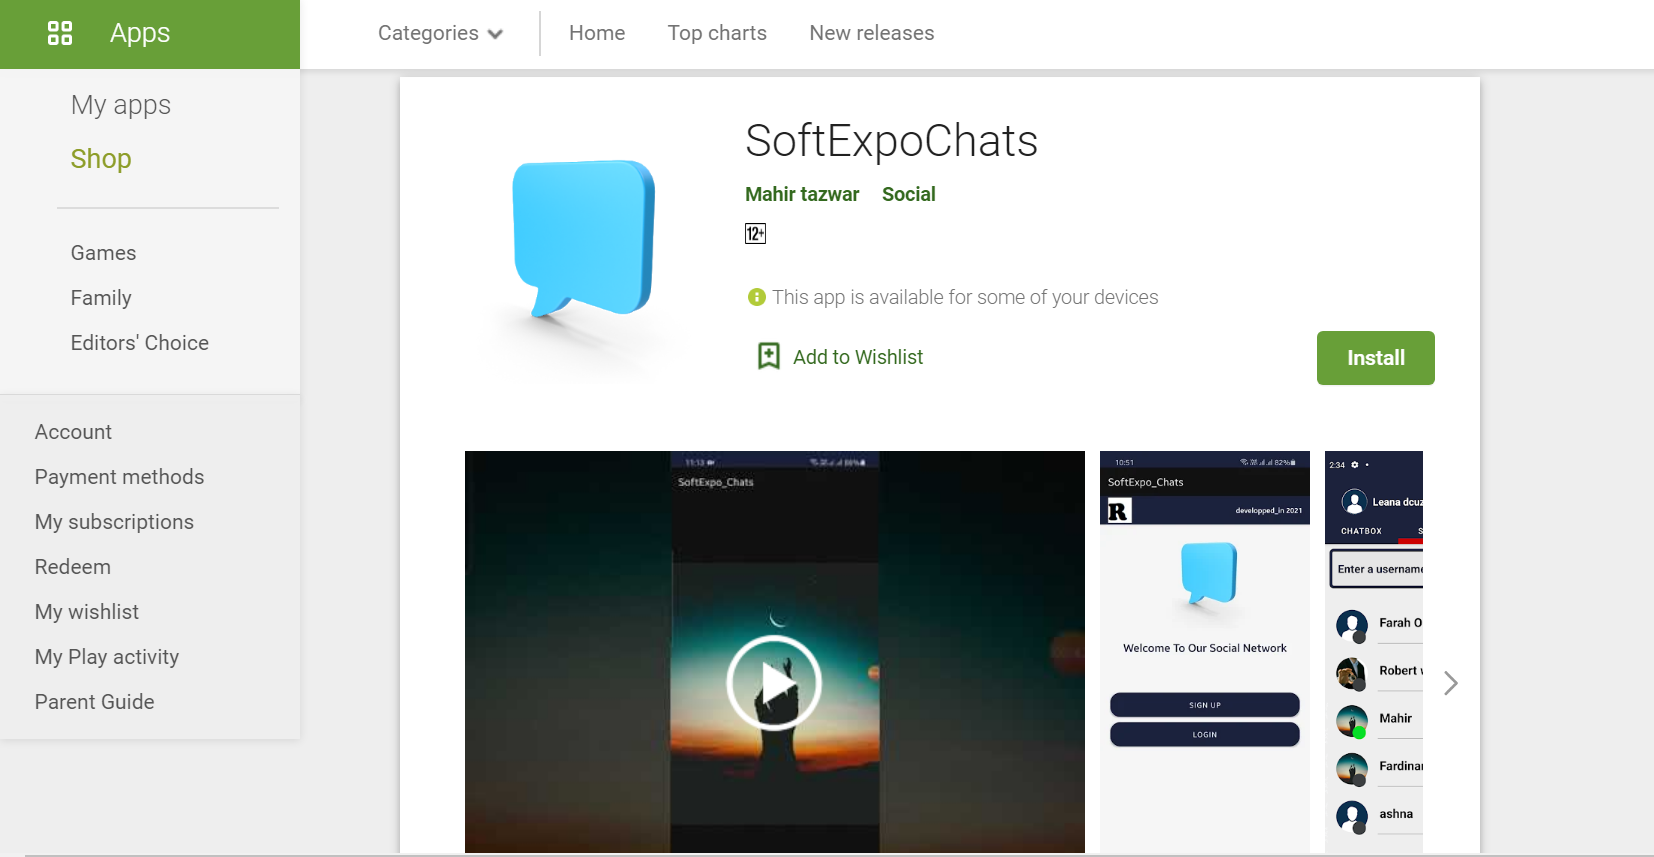The height and width of the screenshot is (857, 1654).
Task: Click 'This app is available for some of your devices'
Action: [x=965, y=297]
